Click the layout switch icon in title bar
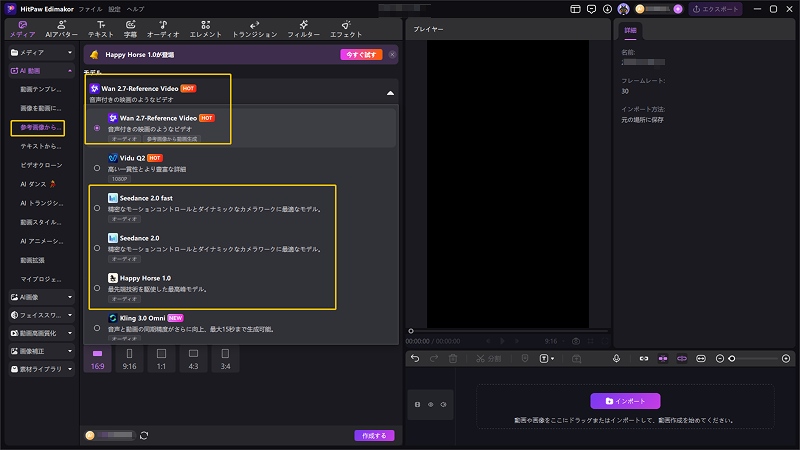The width and height of the screenshot is (800, 450). [576, 9]
